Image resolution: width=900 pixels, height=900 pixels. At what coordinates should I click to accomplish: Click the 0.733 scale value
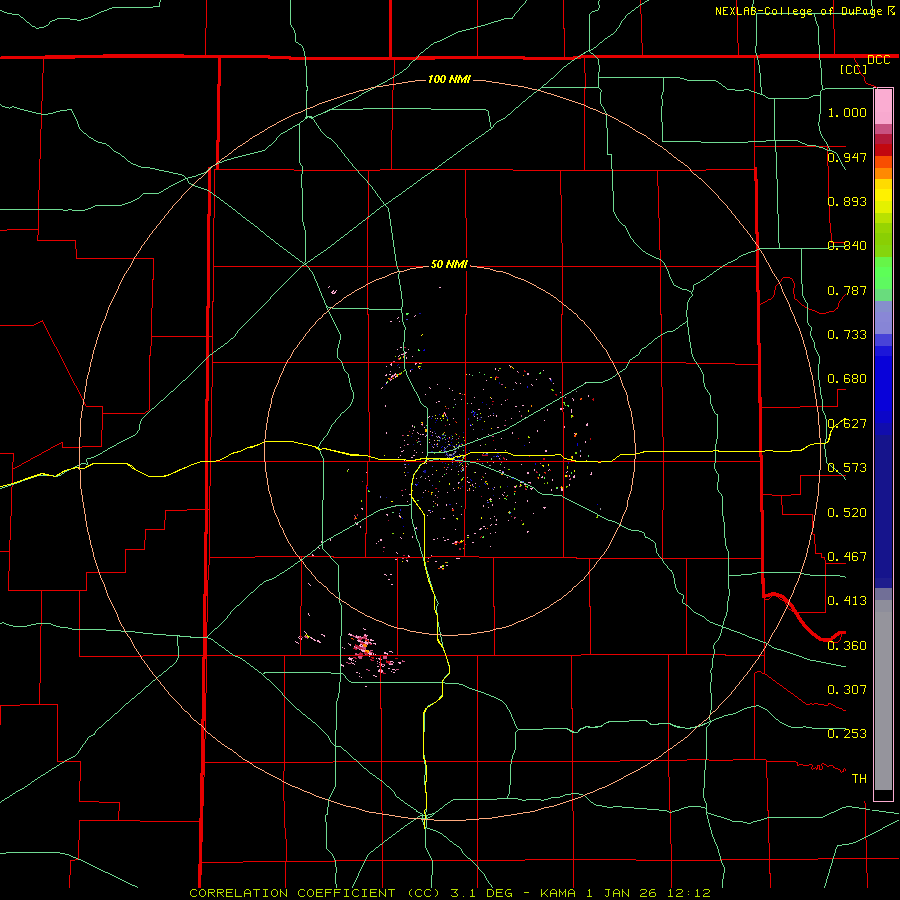pyautogui.click(x=847, y=334)
